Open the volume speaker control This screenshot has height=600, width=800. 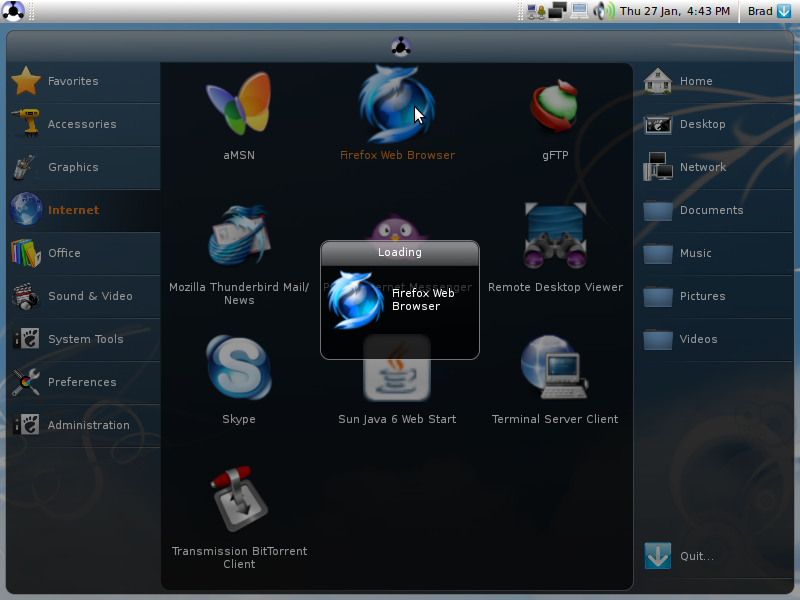coord(604,11)
